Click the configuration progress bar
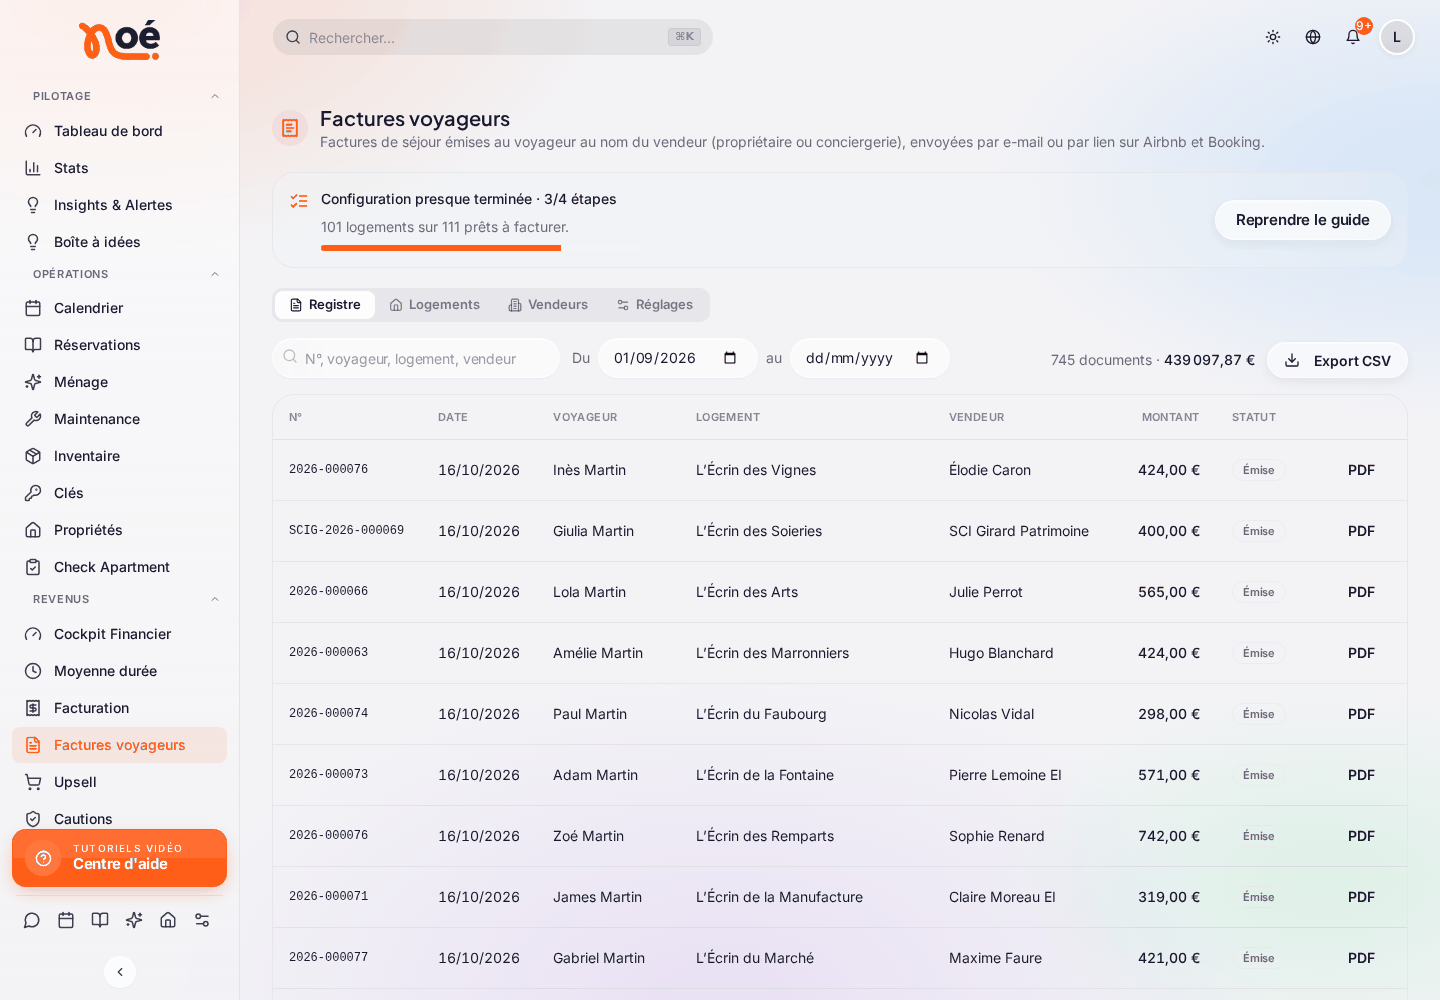This screenshot has width=1440, height=1000. pyautogui.click(x=481, y=248)
